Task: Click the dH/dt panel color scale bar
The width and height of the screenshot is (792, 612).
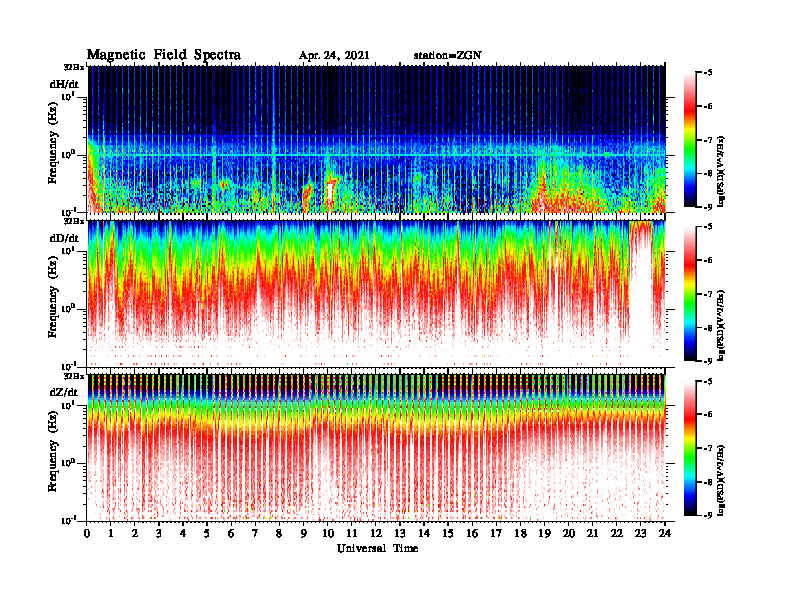Action: 690,140
